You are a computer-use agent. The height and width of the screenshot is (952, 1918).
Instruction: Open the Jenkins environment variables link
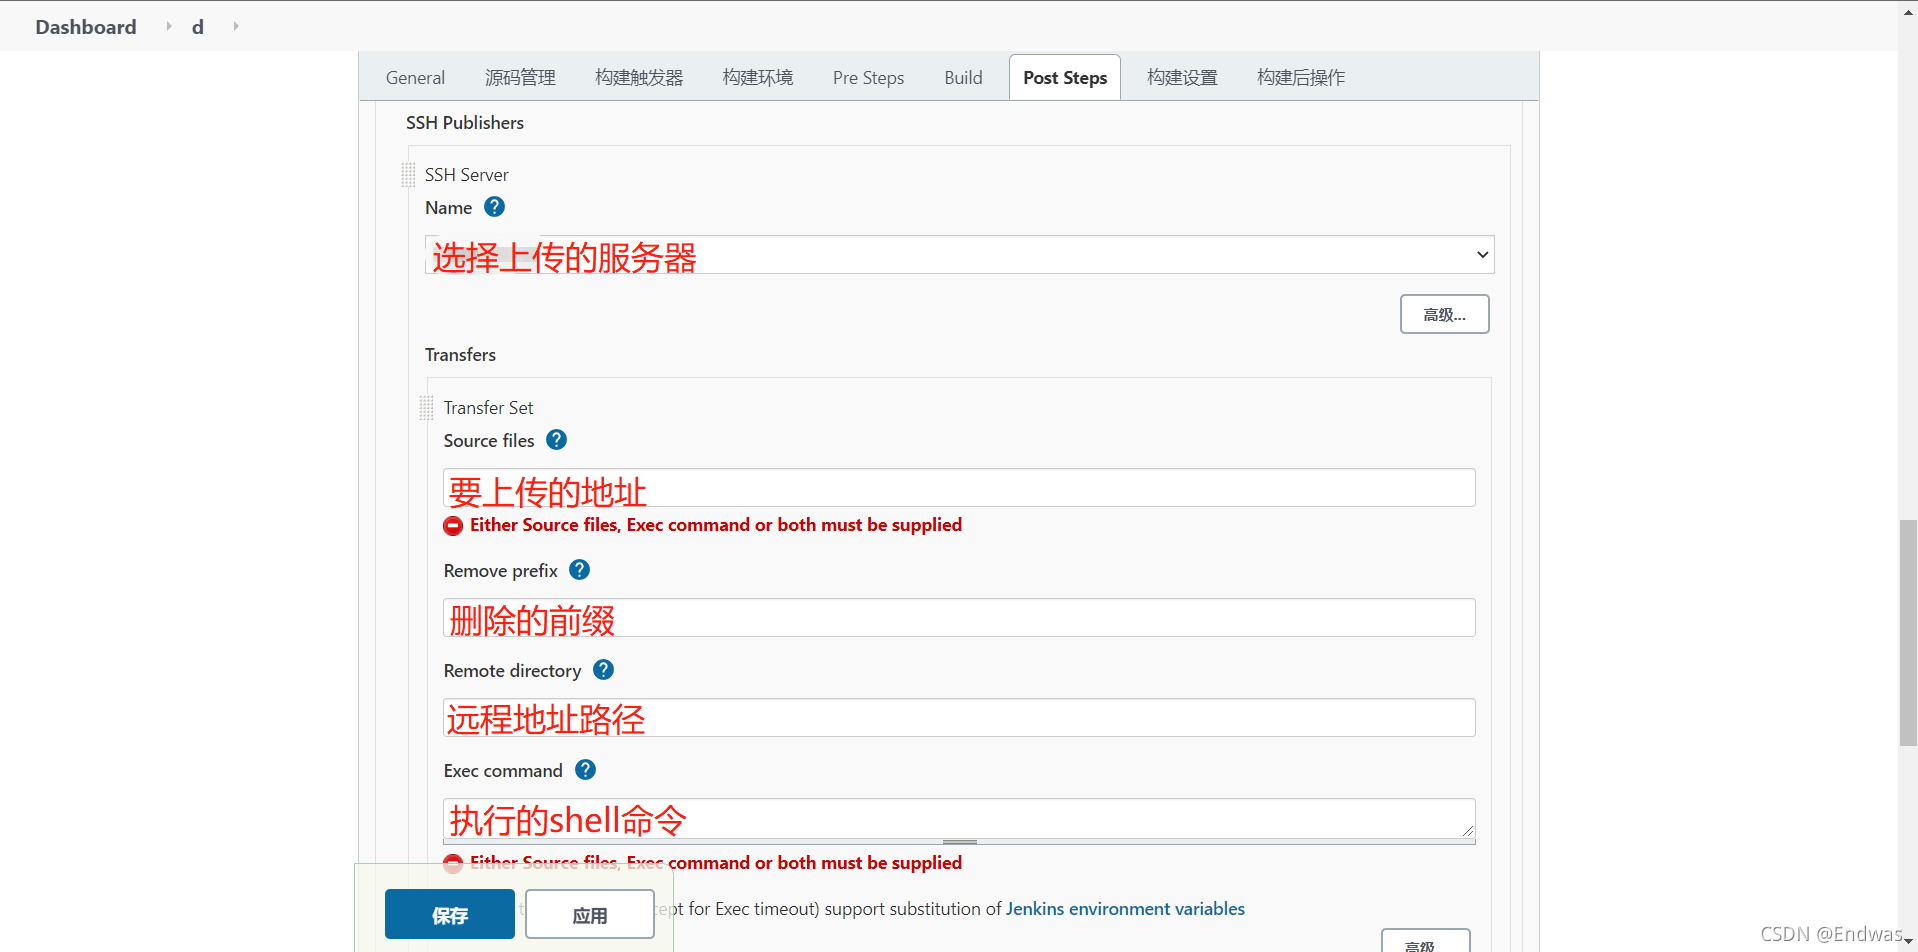1125,909
